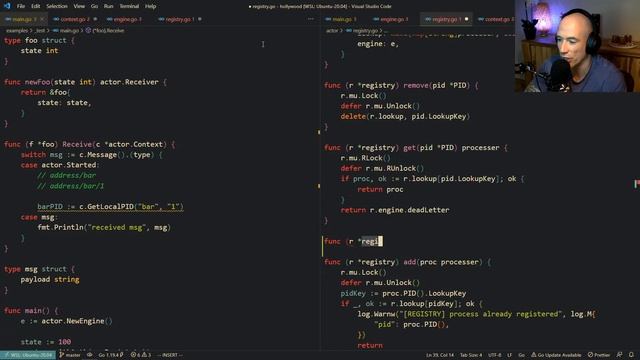Click main.go breadcrumb in left editor
640x360 pixels.
coord(67,31)
